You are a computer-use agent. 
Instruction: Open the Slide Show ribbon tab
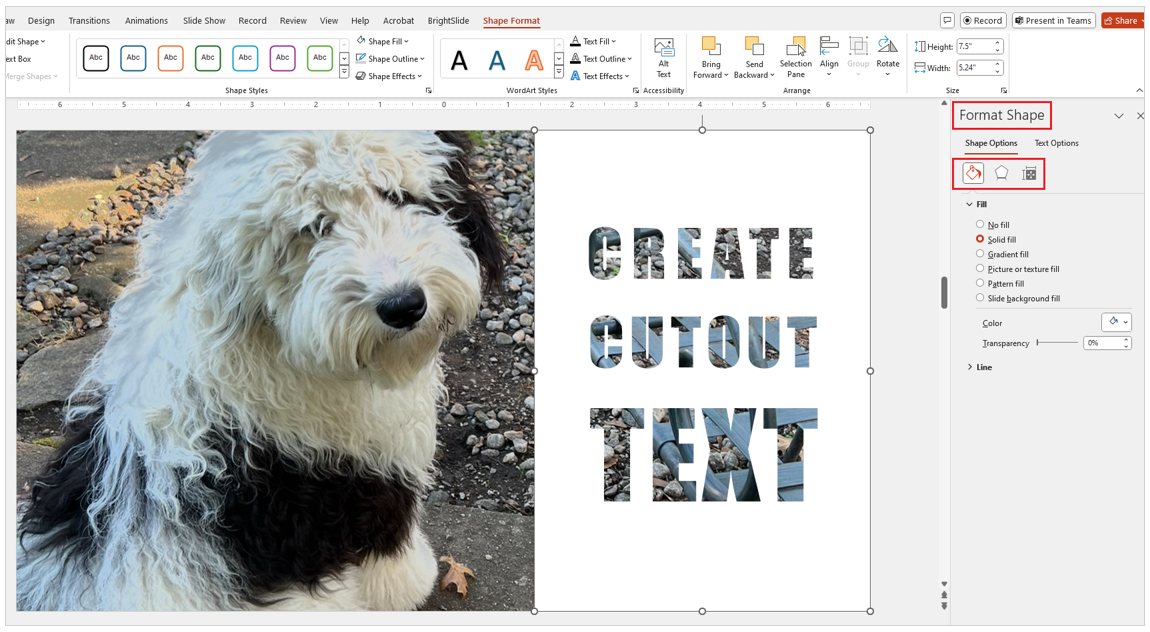205,21
